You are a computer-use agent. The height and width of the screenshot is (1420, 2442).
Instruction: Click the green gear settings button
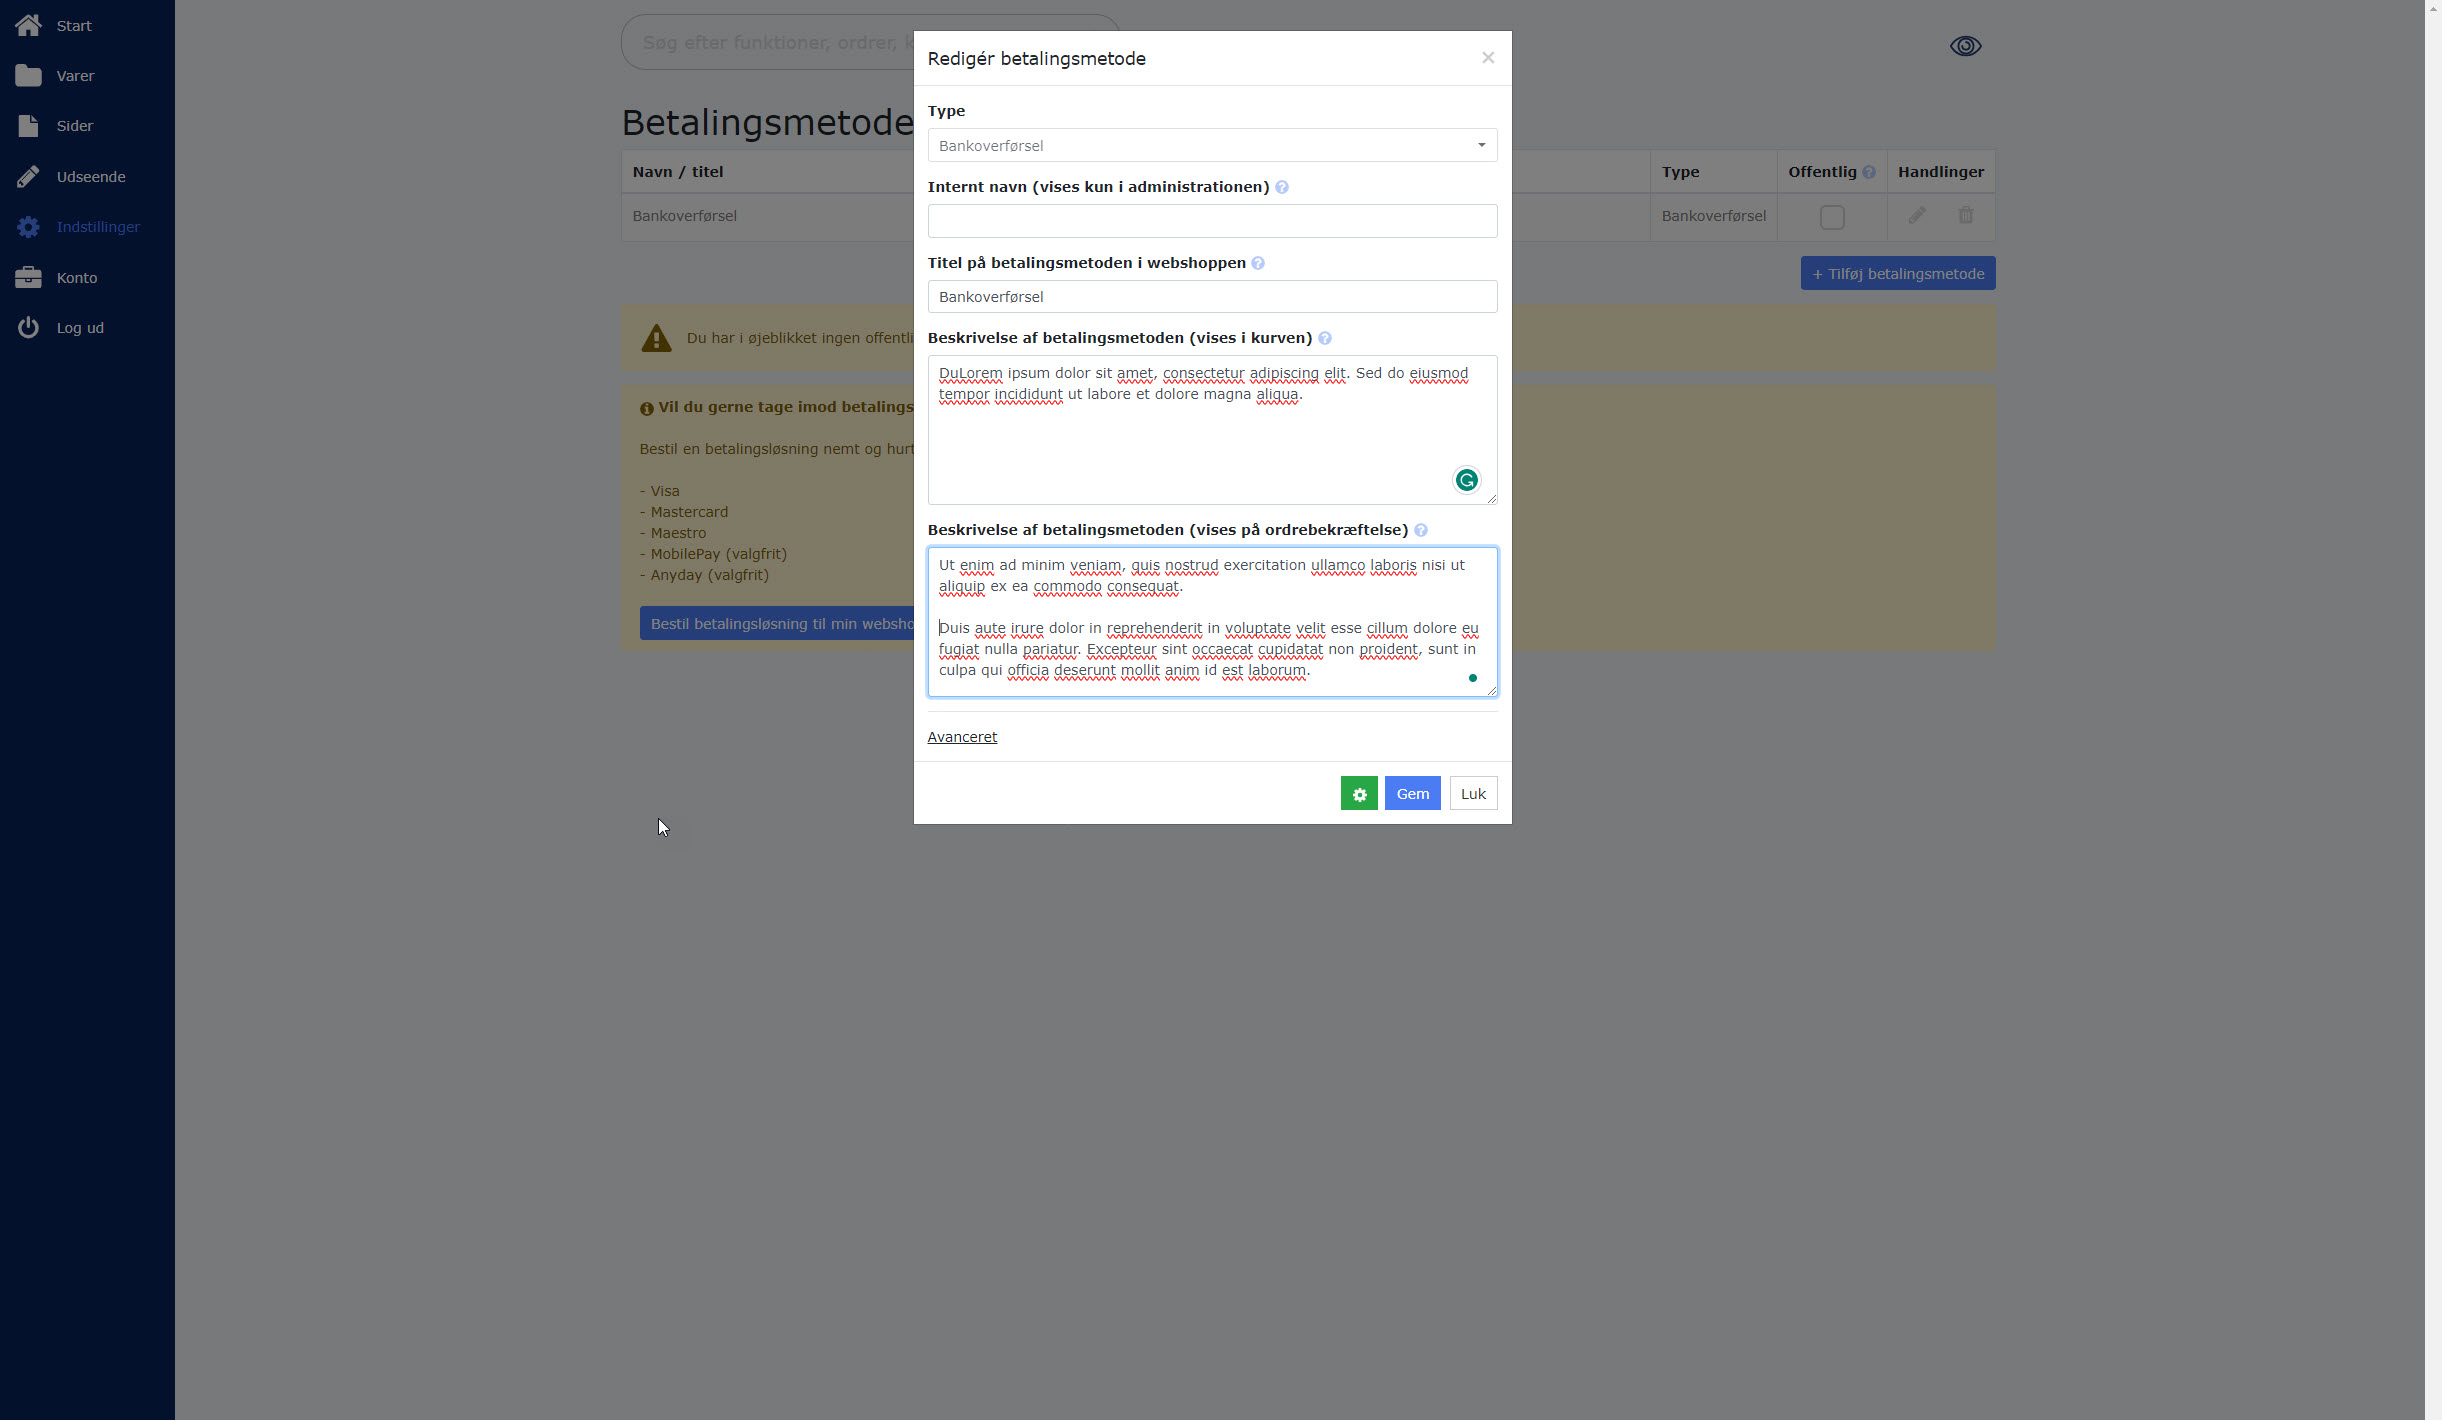(1358, 794)
